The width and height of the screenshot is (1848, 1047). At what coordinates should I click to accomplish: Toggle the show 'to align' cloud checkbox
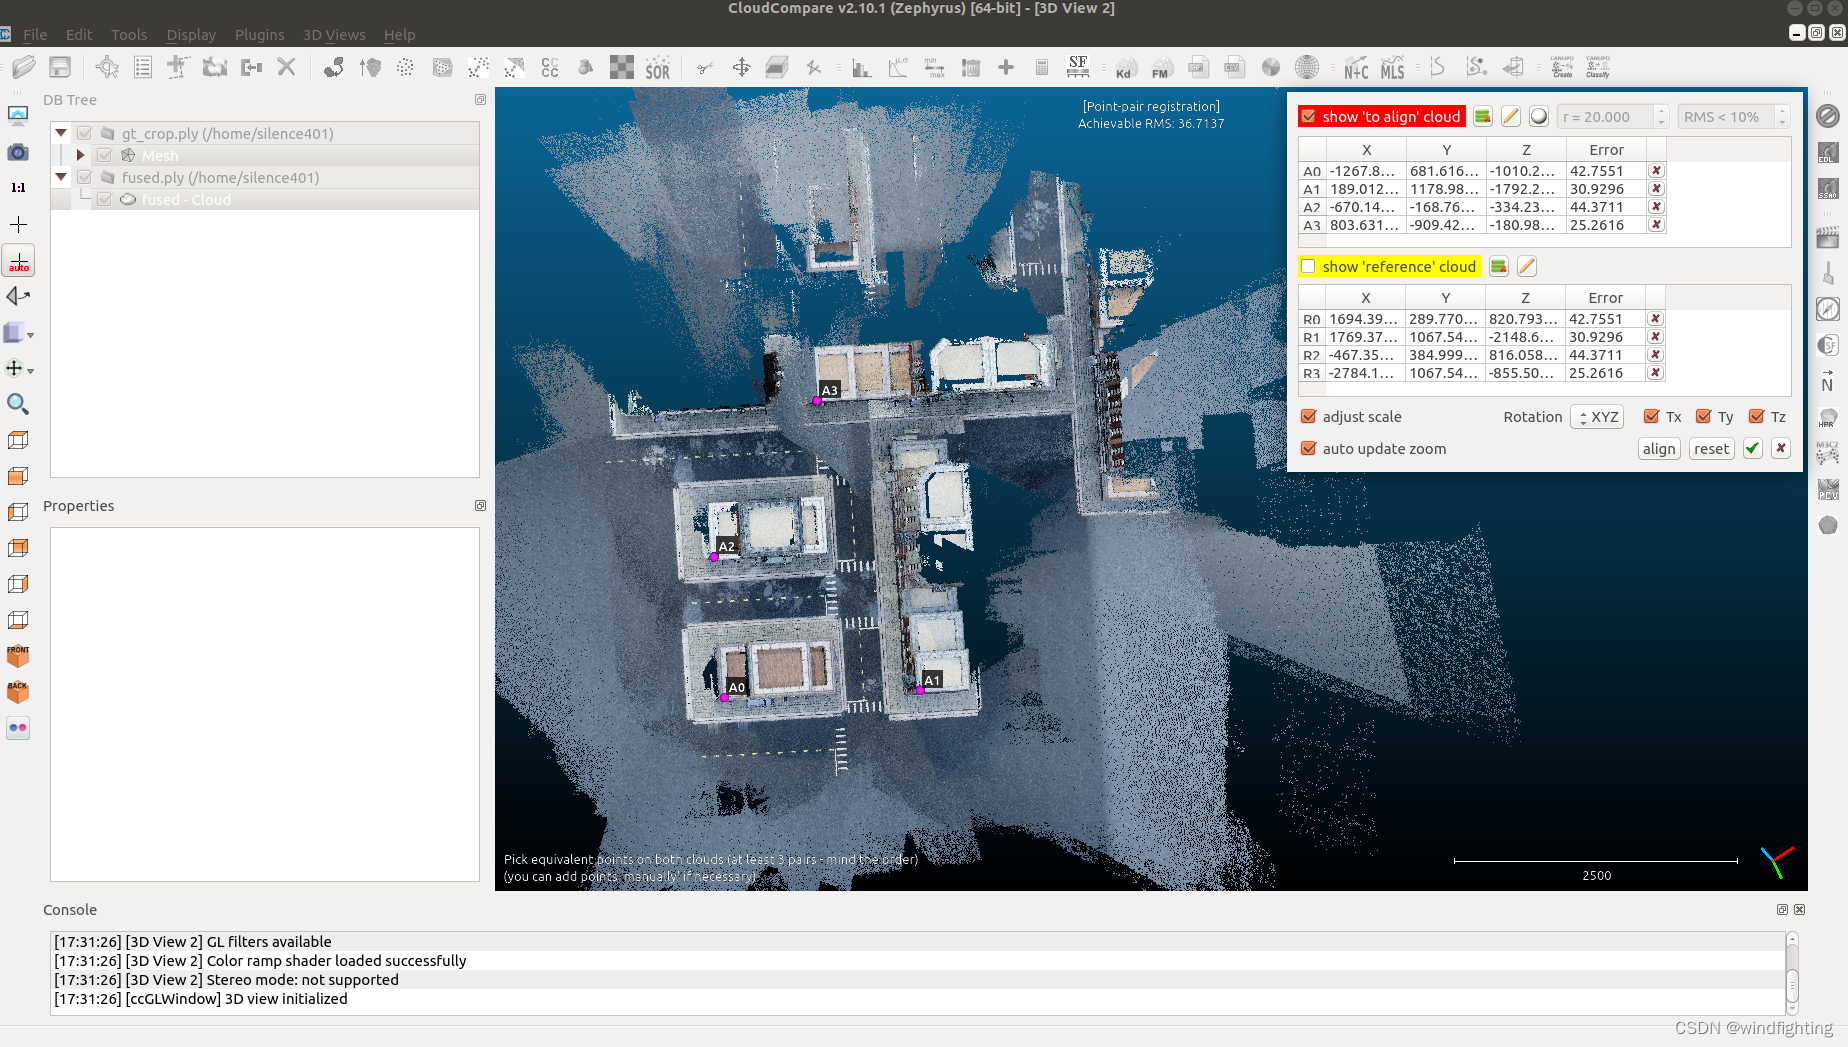point(1309,117)
